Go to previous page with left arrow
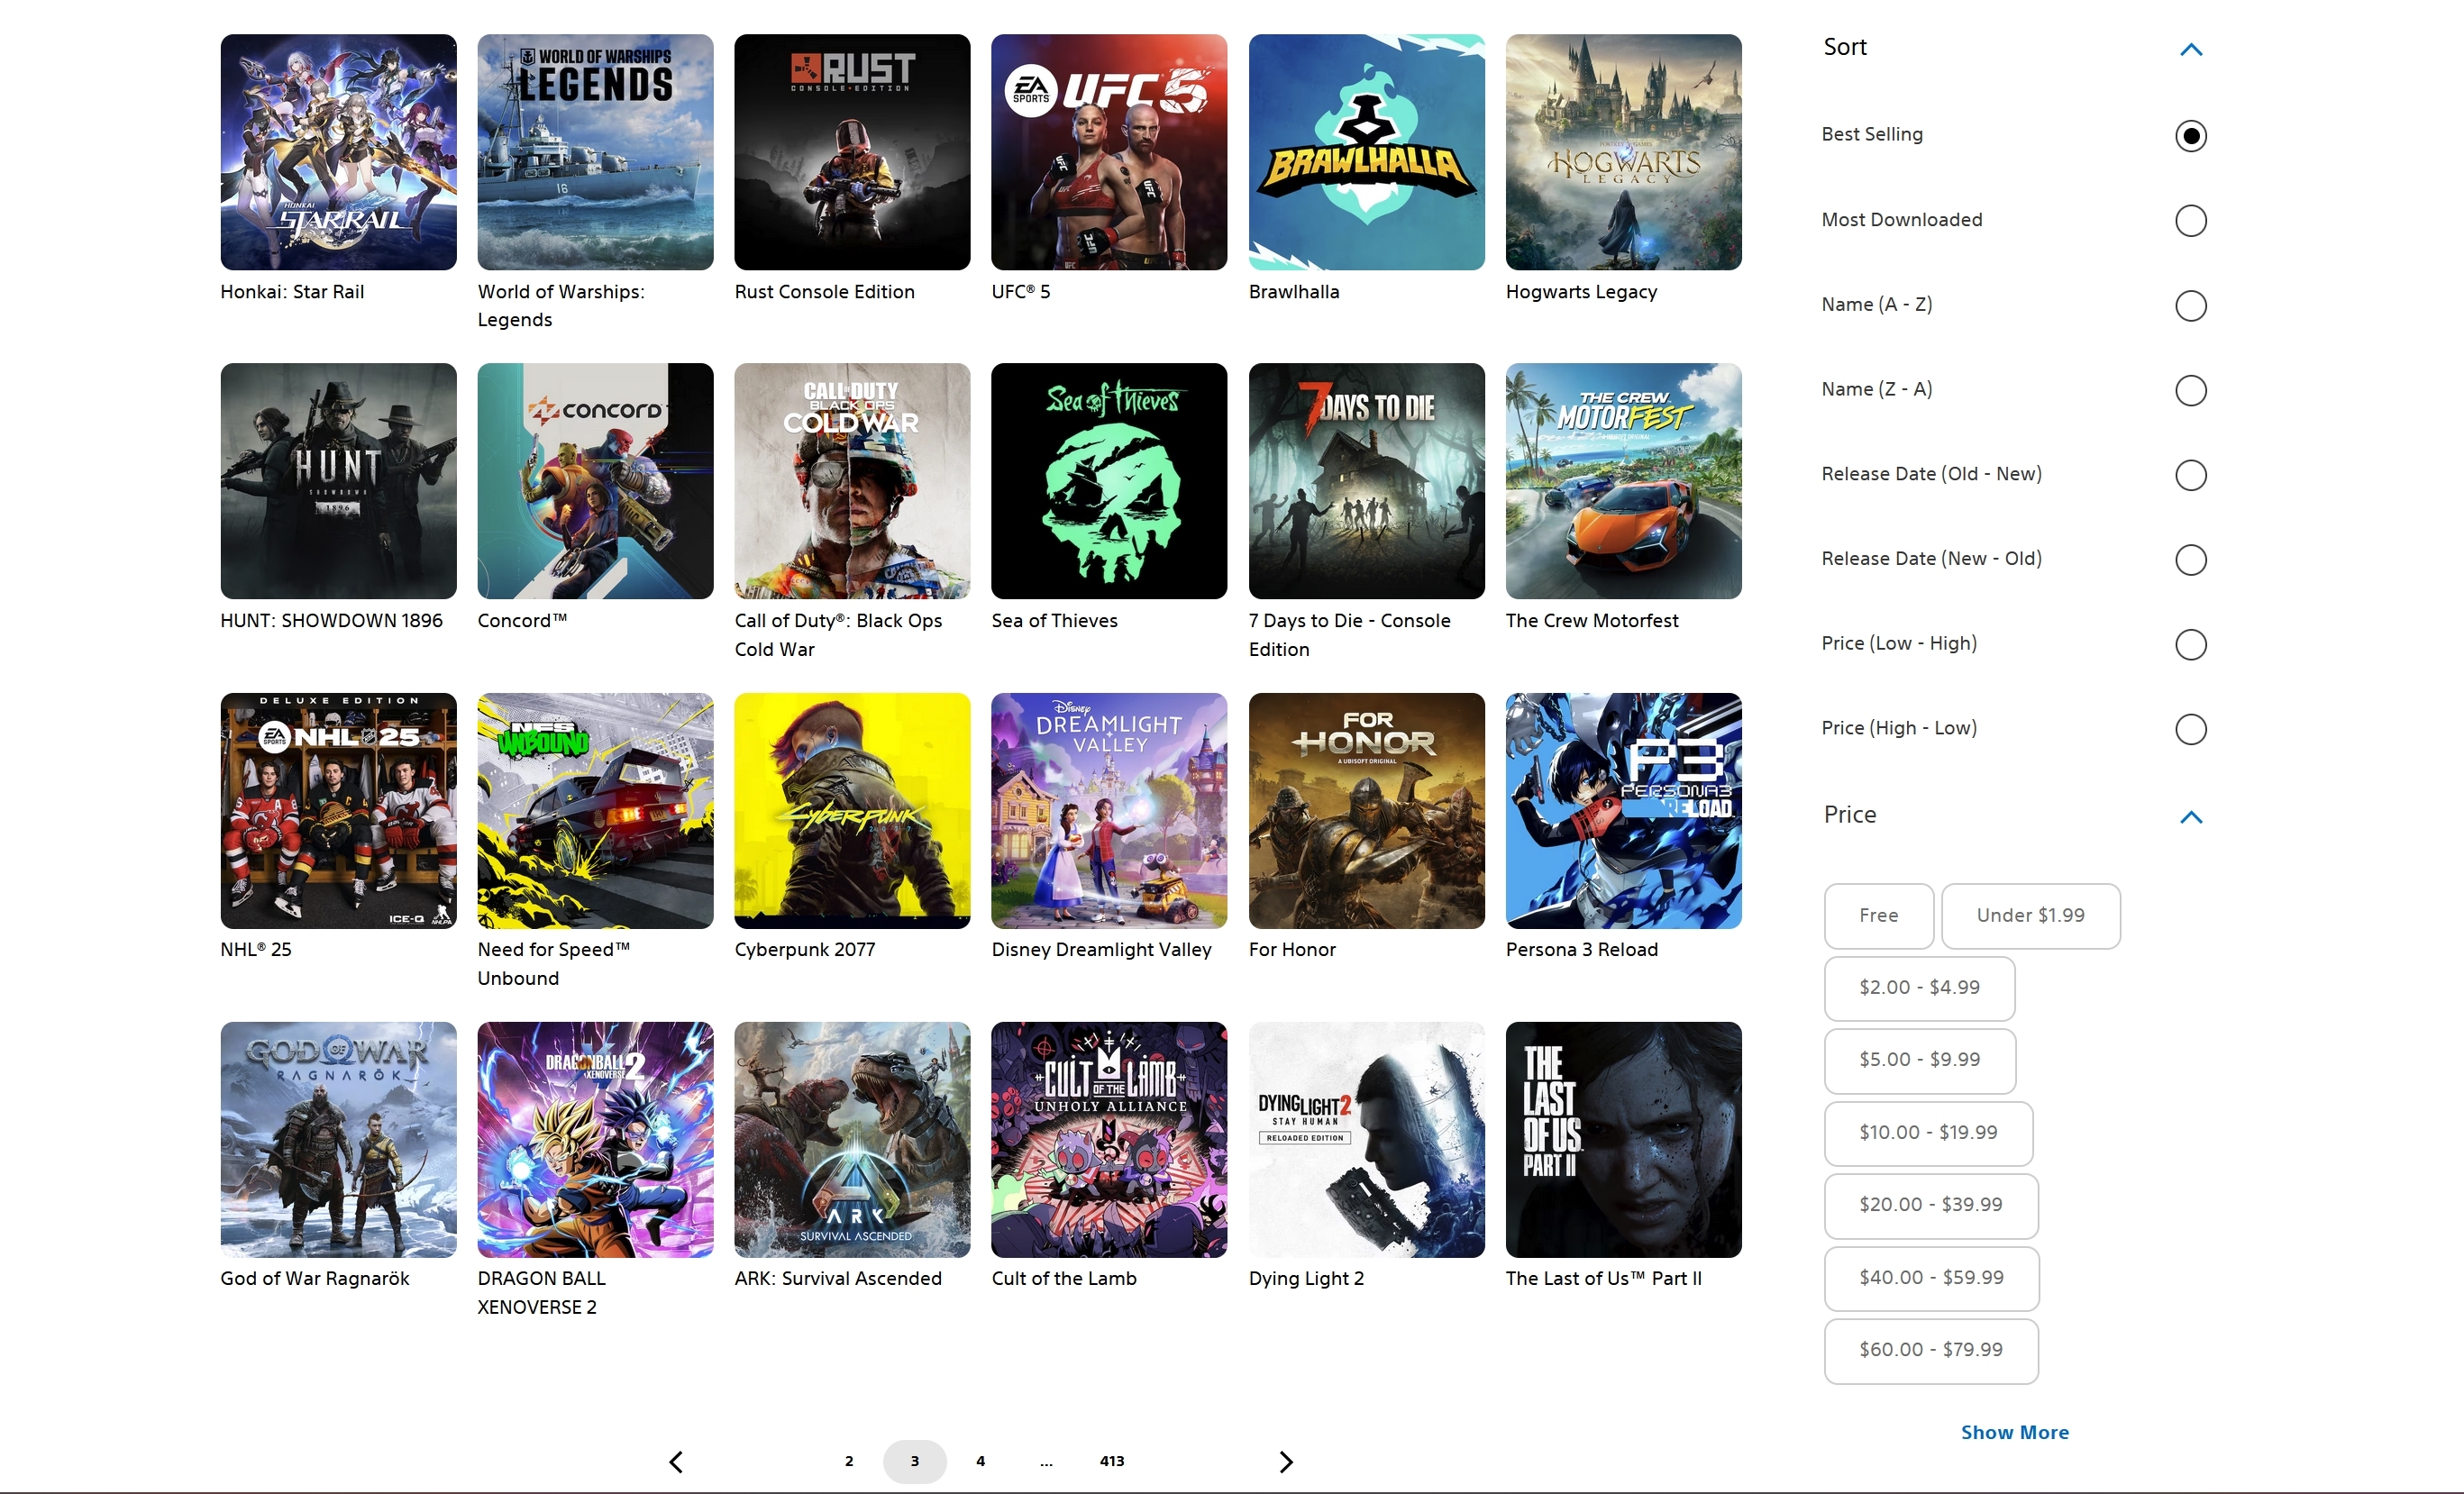Viewport: 2464px width, 1494px height. (x=676, y=1462)
